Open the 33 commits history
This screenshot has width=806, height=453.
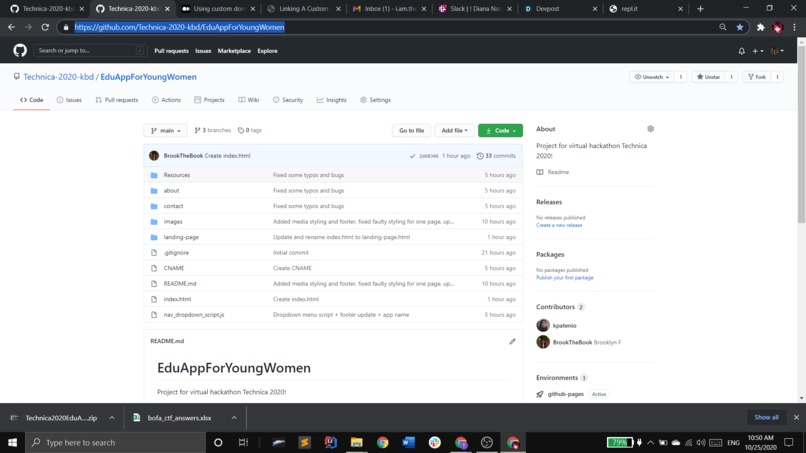[x=496, y=156]
